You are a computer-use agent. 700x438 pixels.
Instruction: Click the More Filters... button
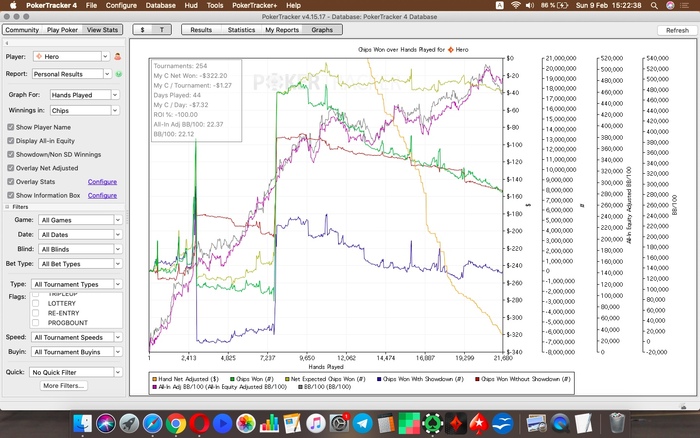coord(63,386)
